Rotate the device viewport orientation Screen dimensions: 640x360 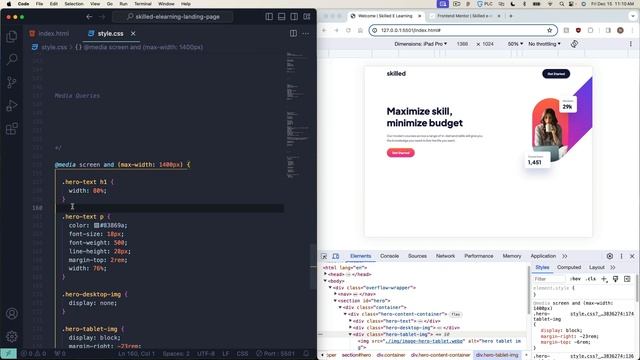(574, 44)
